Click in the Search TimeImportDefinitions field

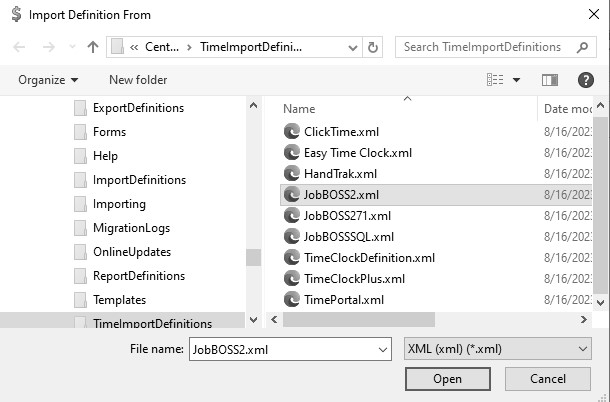tap(482, 47)
